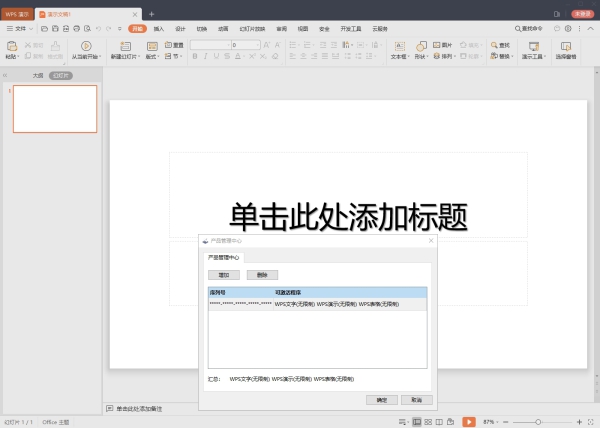The image size is (600, 428).
Task: Open the File (文件) dropdown menu
Action: [x=20, y=30]
